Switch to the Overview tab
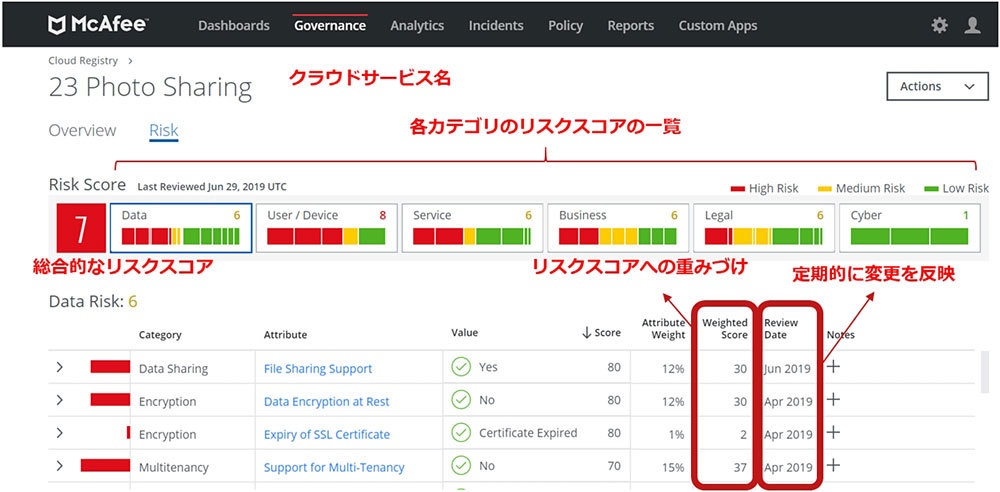Image resolution: width=1000 pixels, height=492 pixels. [x=82, y=131]
